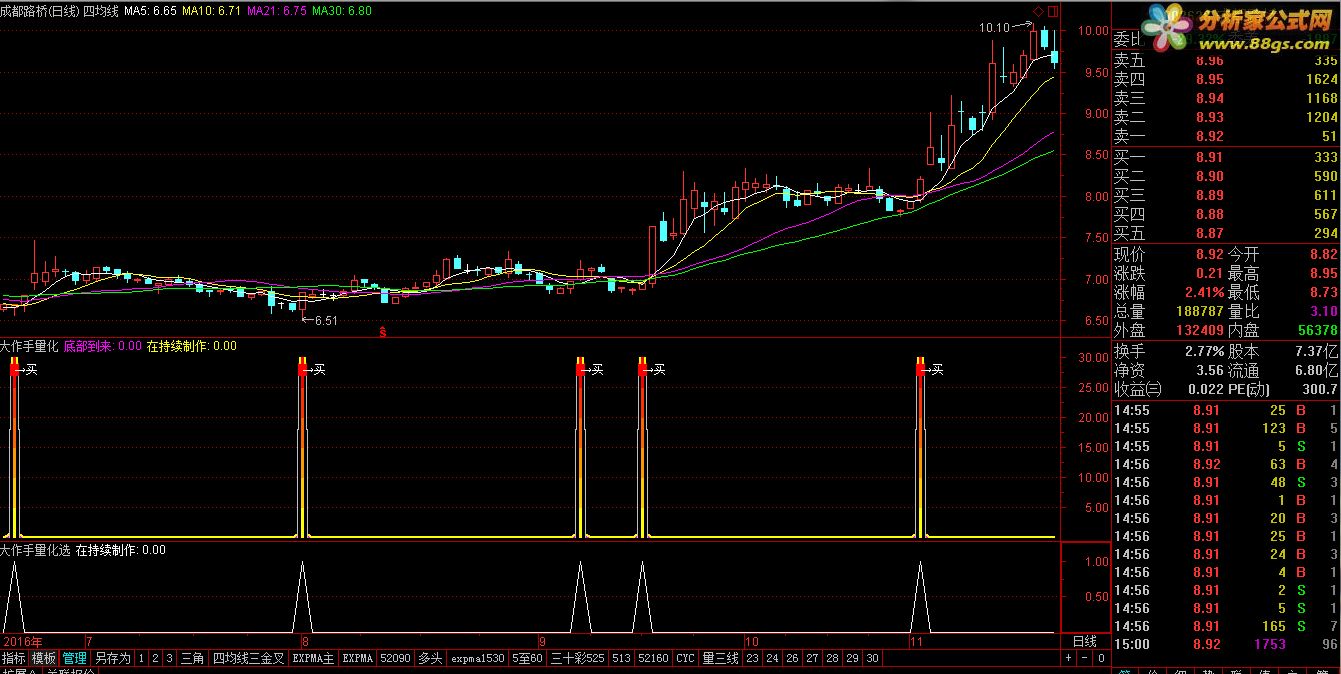The height and width of the screenshot is (674, 1341).
Task: Select template number 29
Action: (x=852, y=659)
